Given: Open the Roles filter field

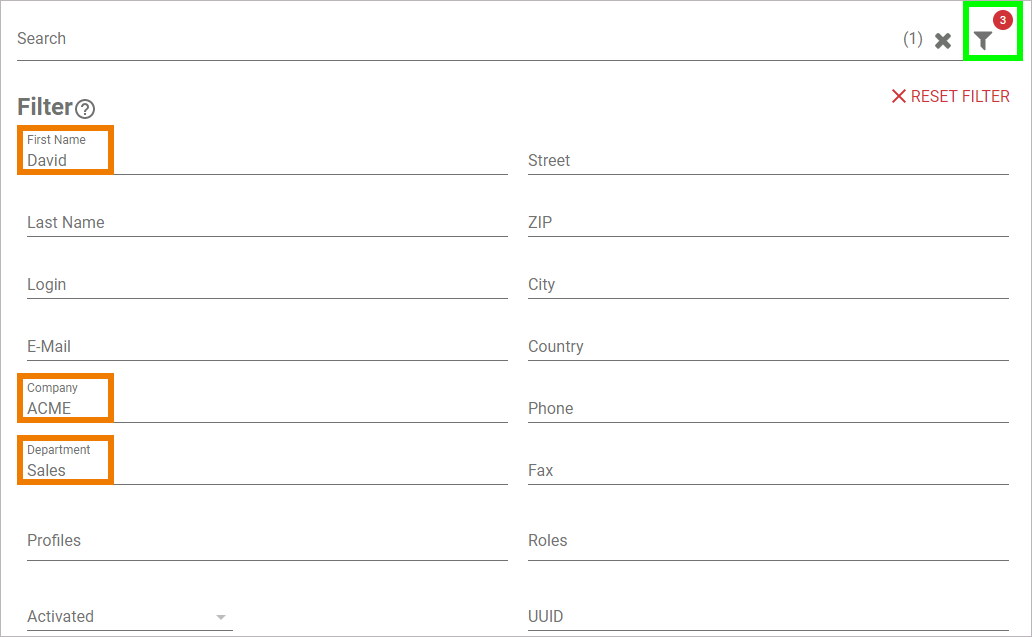Looking at the screenshot, I should click(767, 541).
